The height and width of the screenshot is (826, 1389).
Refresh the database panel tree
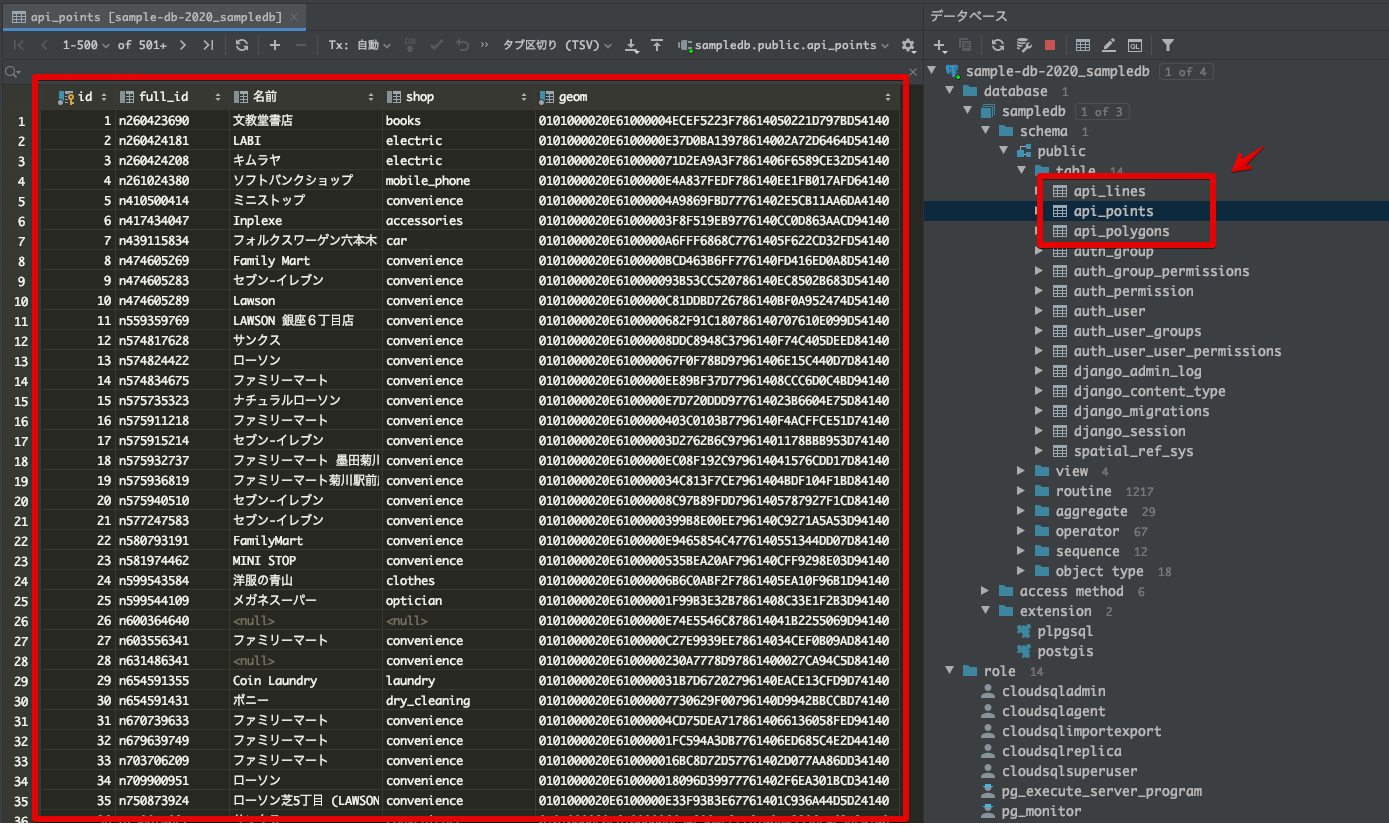tap(998, 45)
